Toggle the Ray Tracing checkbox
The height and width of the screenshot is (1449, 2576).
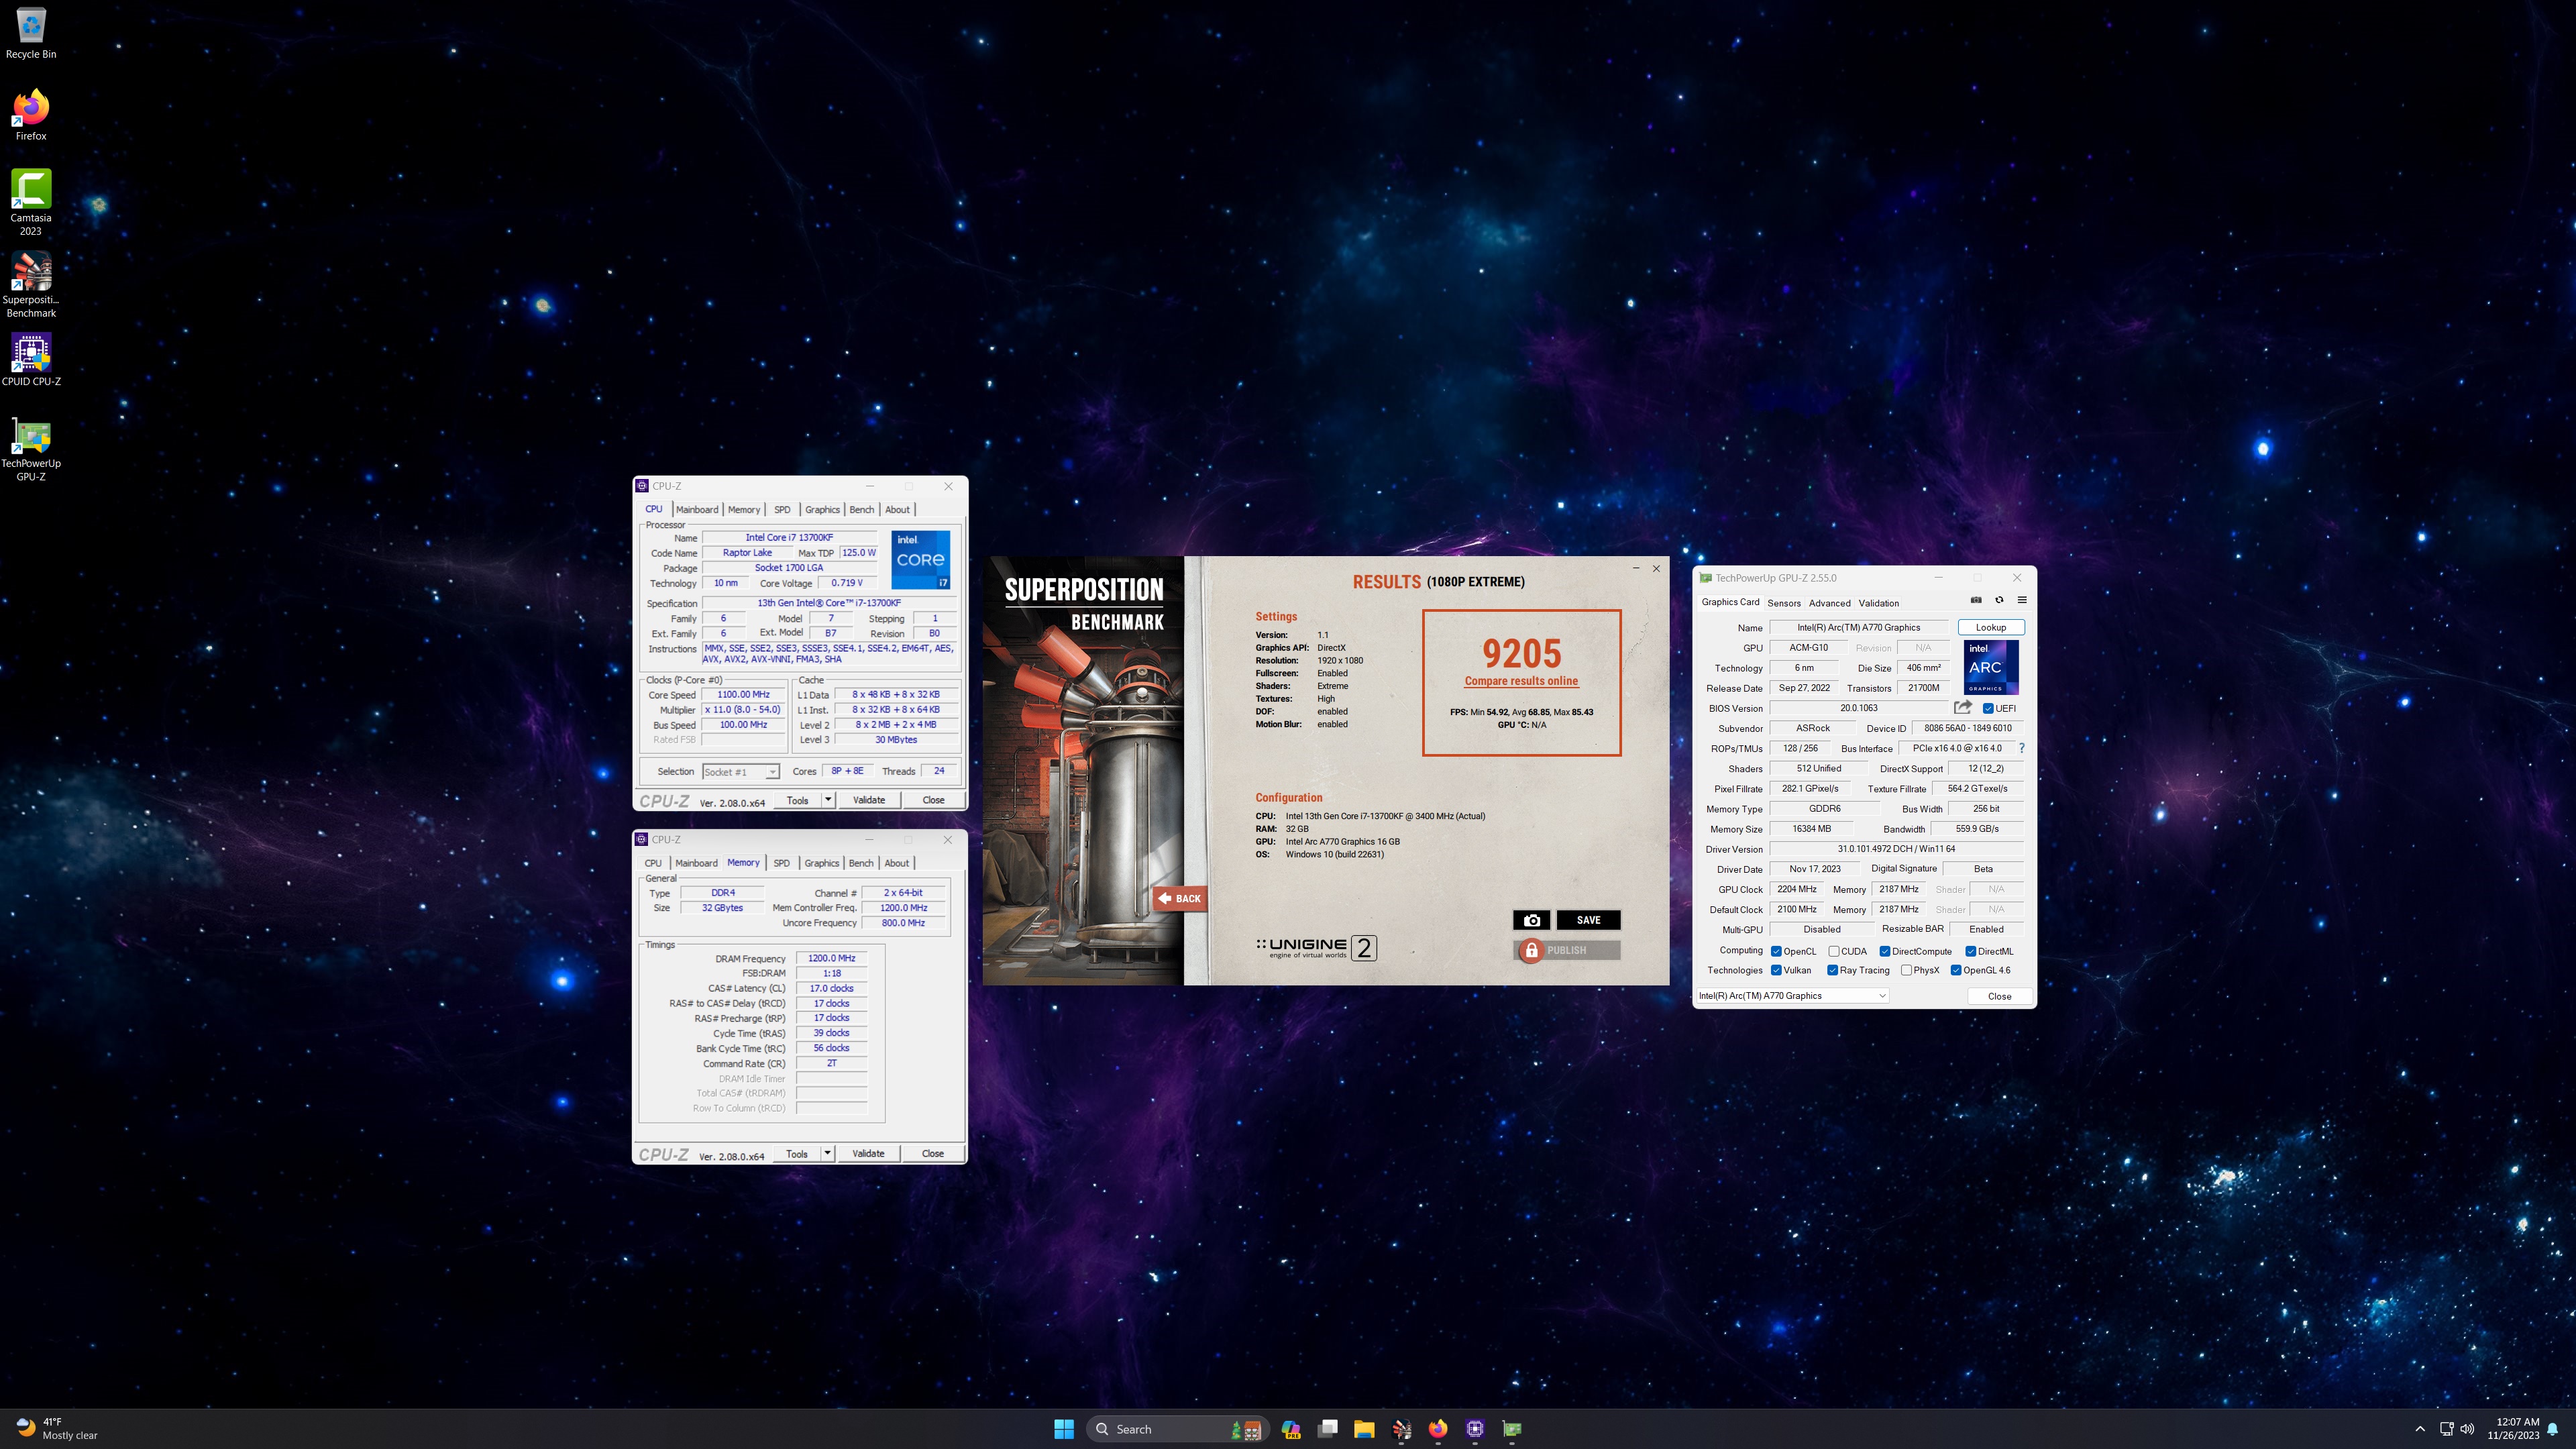coord(1833,970)
